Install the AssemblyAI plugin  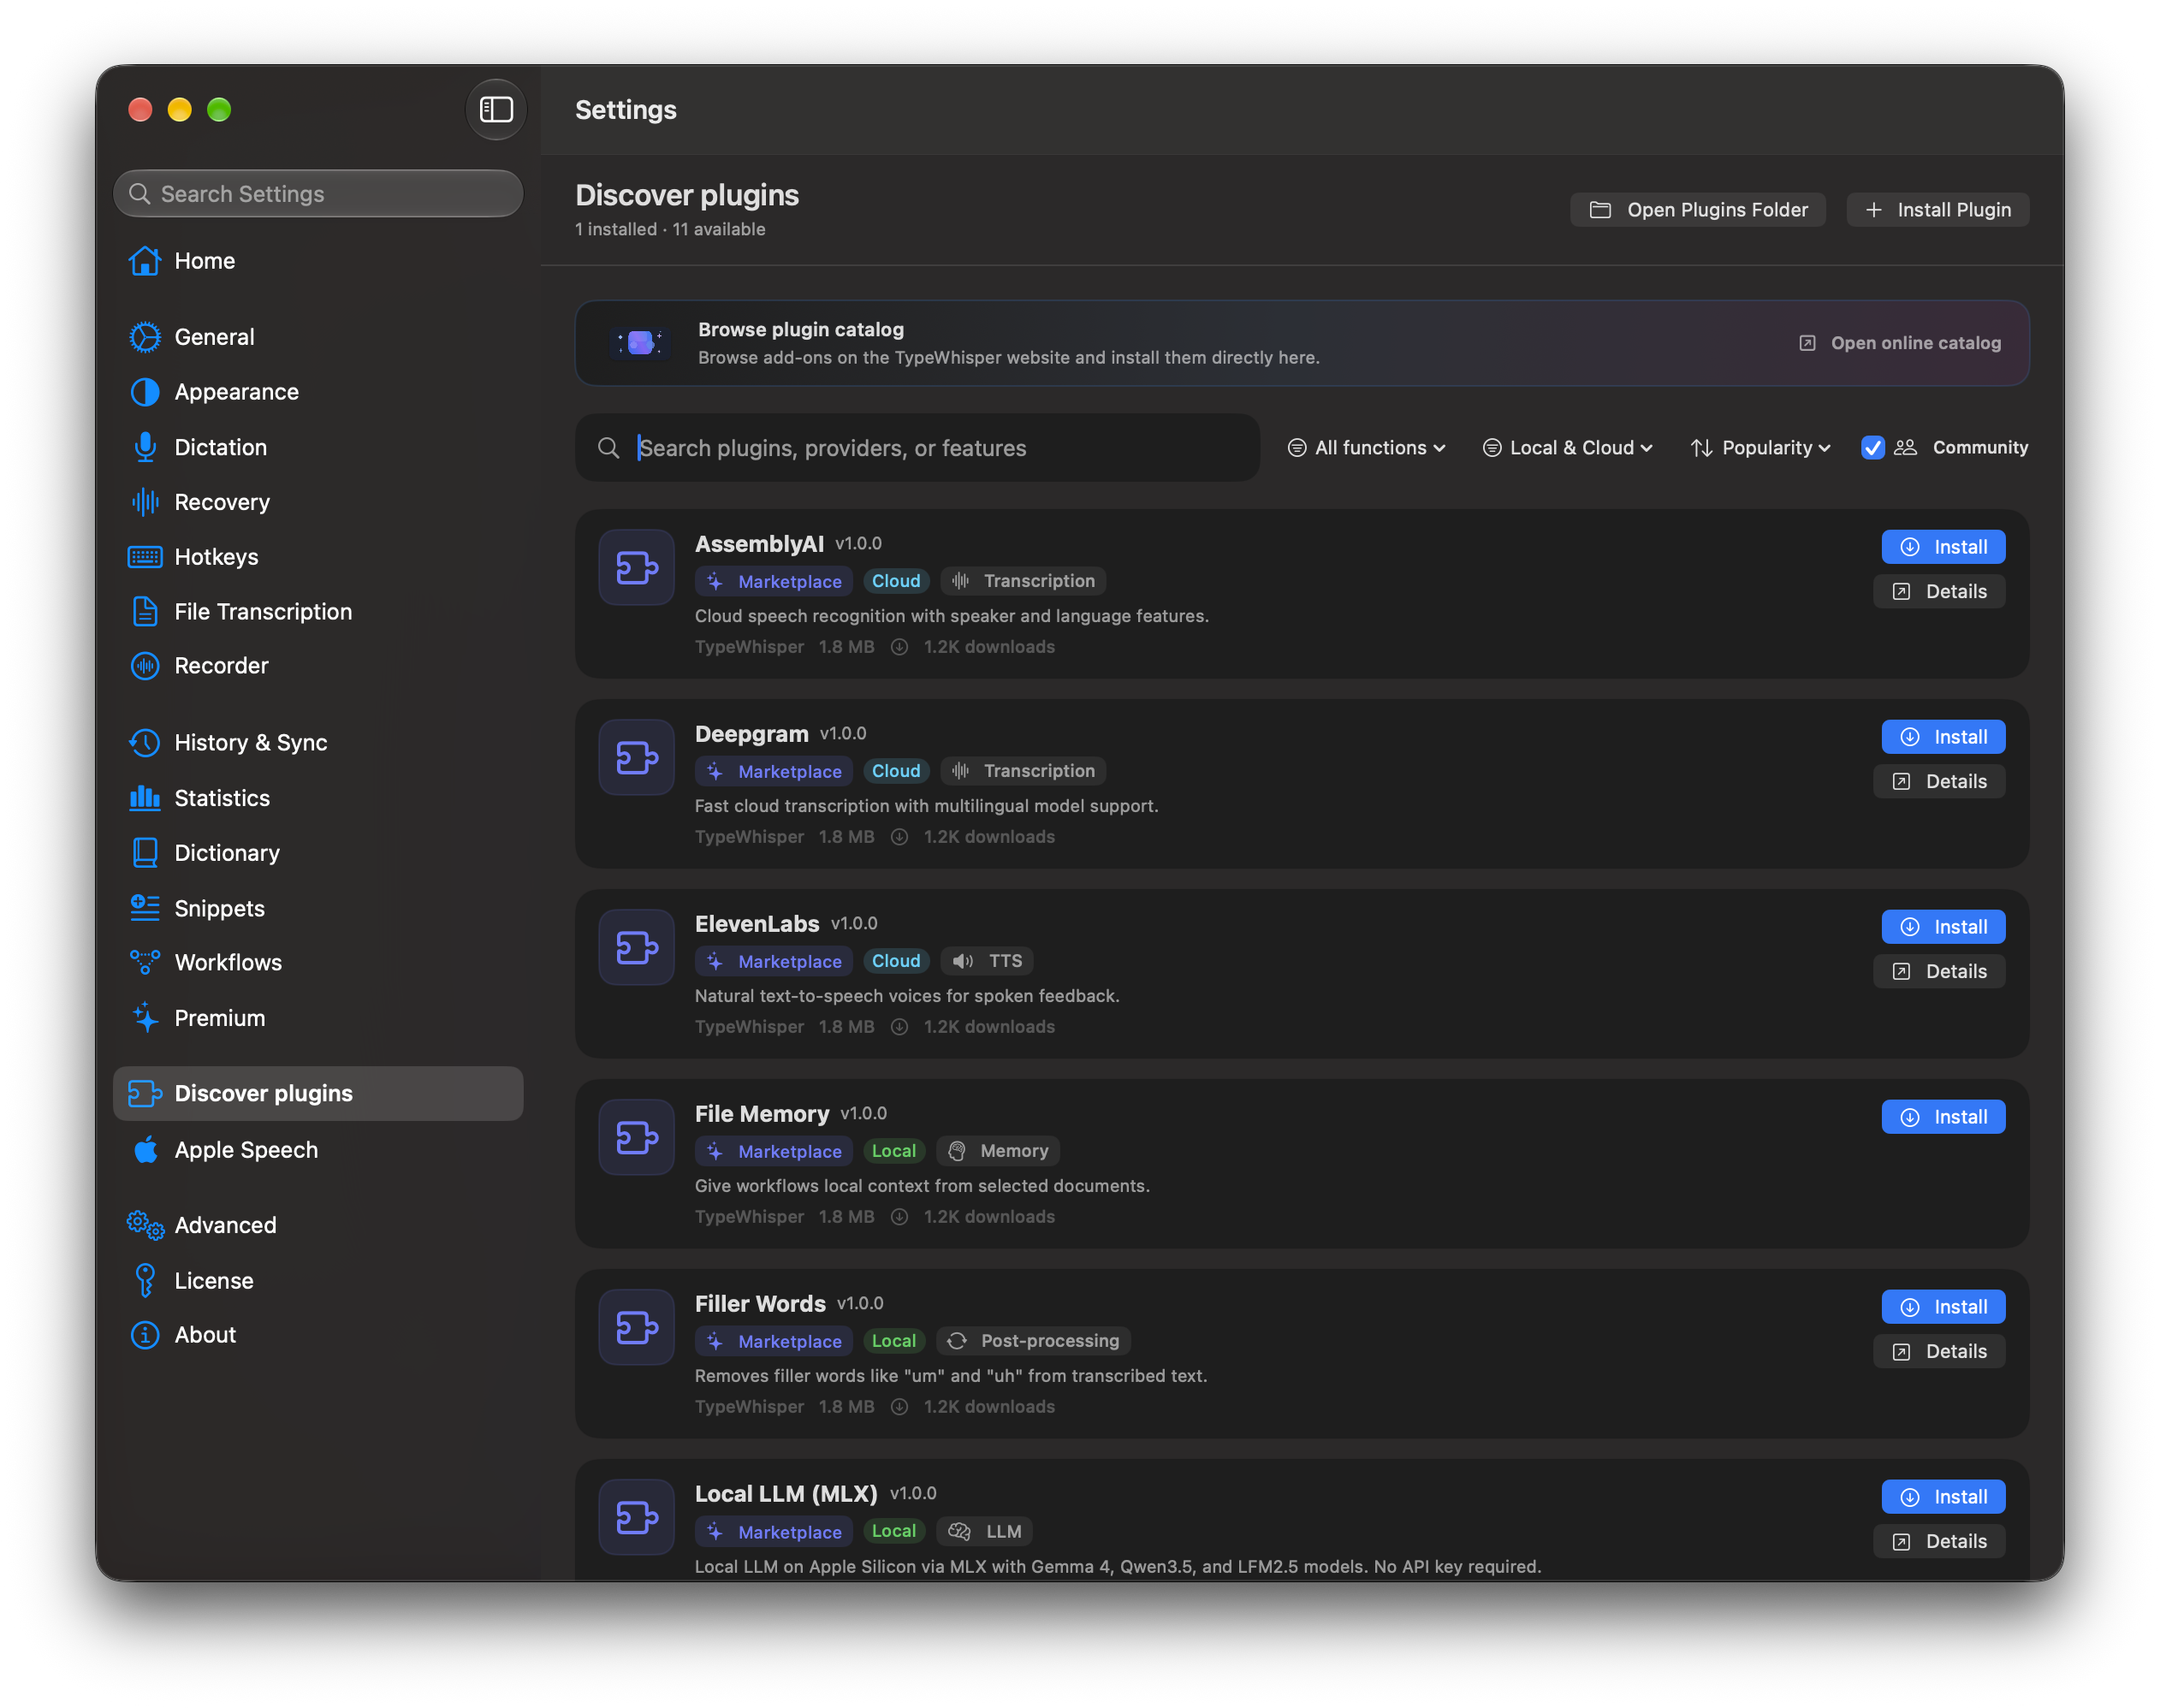click(1942, 547)
